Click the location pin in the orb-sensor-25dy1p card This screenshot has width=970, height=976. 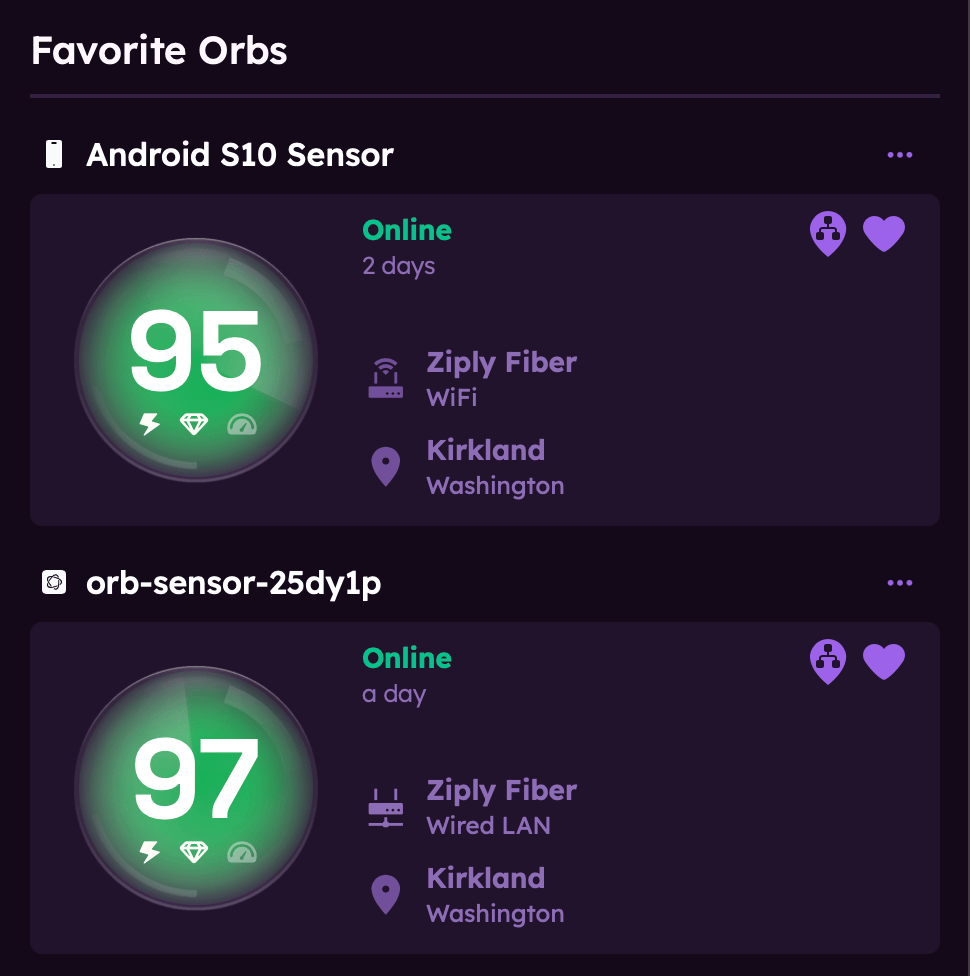coord(385,895)
